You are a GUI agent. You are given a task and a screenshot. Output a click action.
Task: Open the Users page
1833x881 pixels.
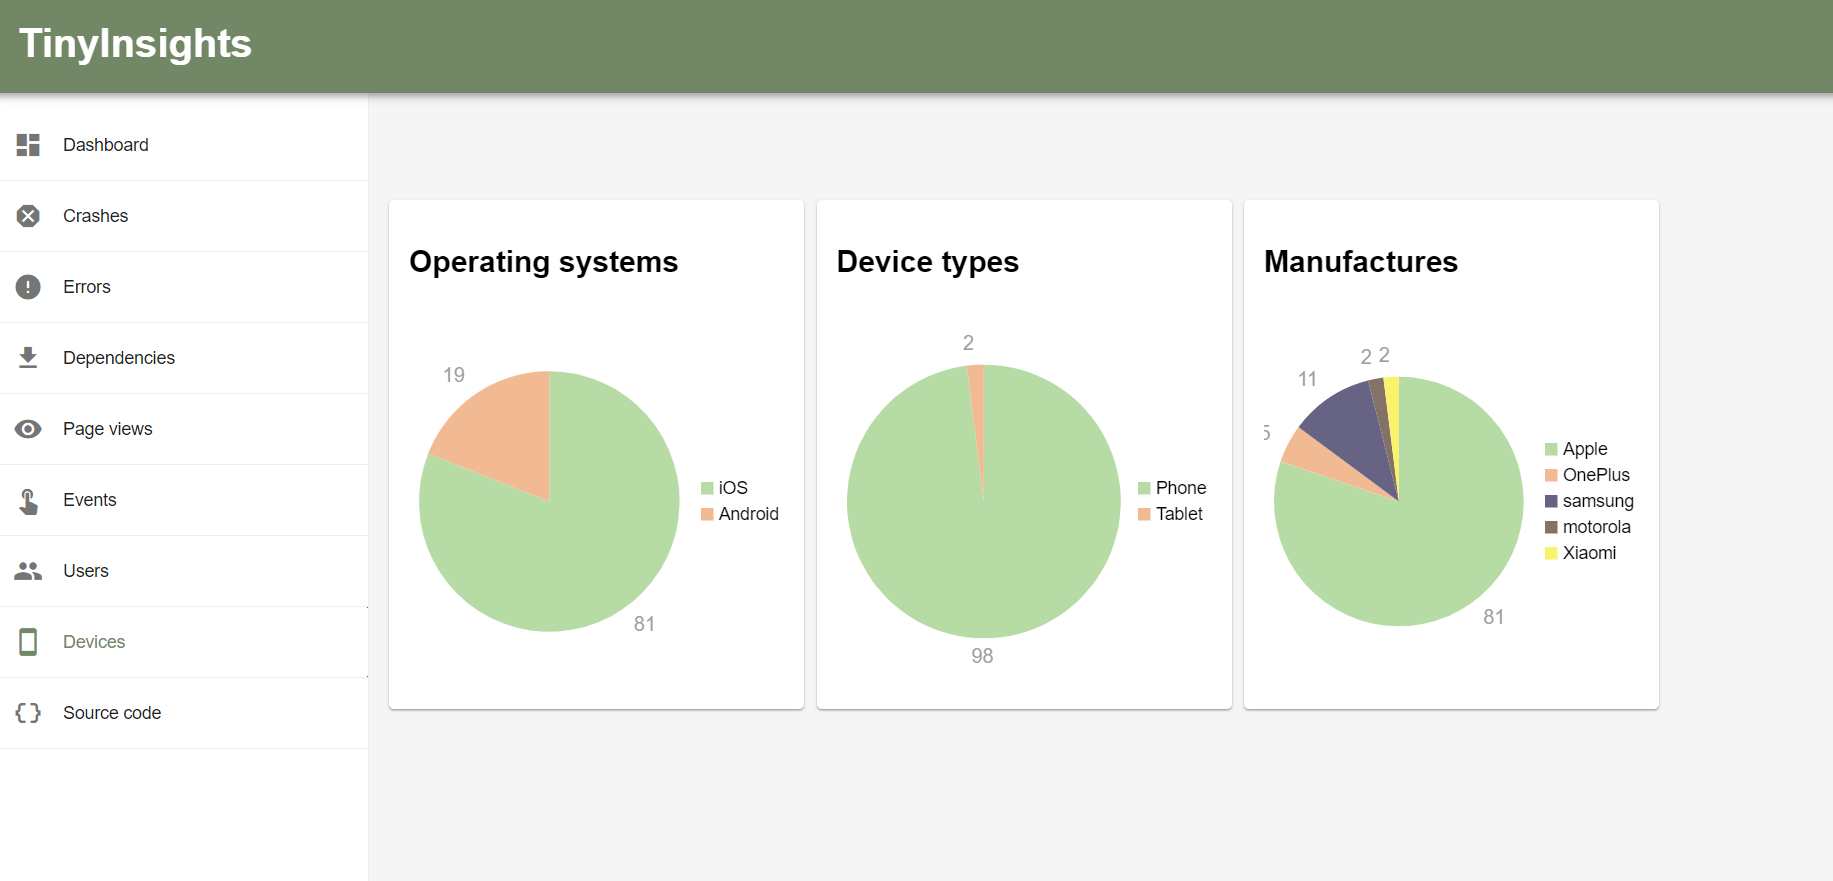(x=184, y=571)
